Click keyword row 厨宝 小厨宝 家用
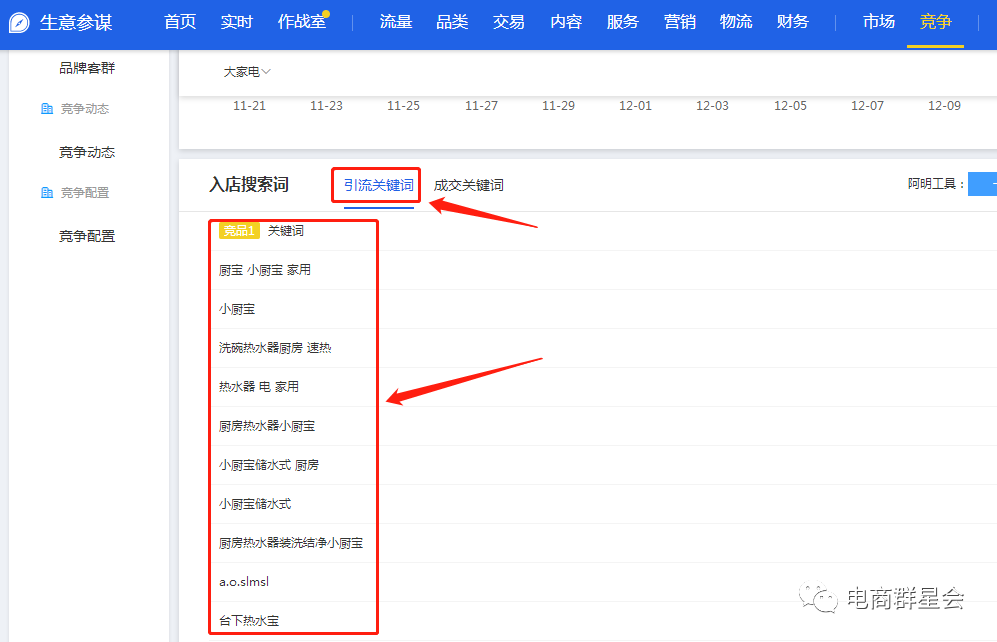 click(265, 270)
